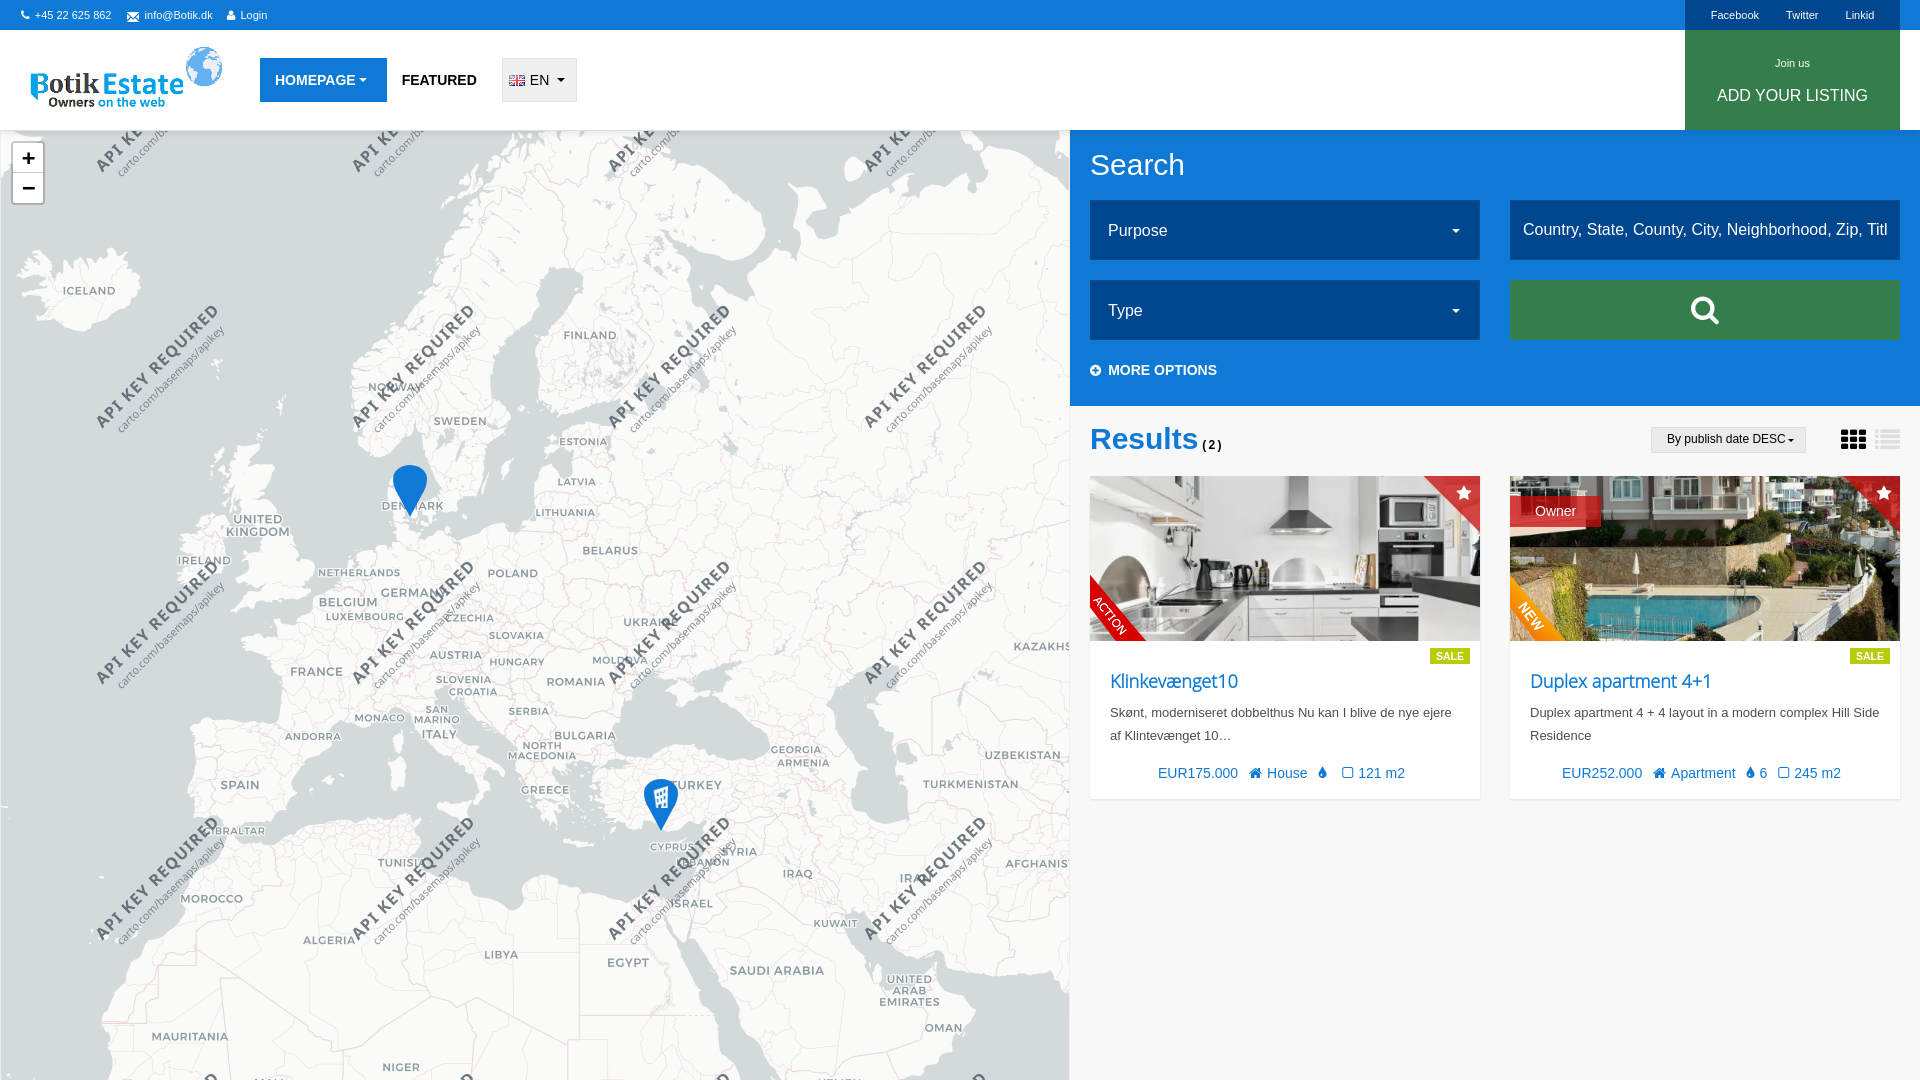
Task: Open the HOMEPAGE menu
Action: click(323, 80)
